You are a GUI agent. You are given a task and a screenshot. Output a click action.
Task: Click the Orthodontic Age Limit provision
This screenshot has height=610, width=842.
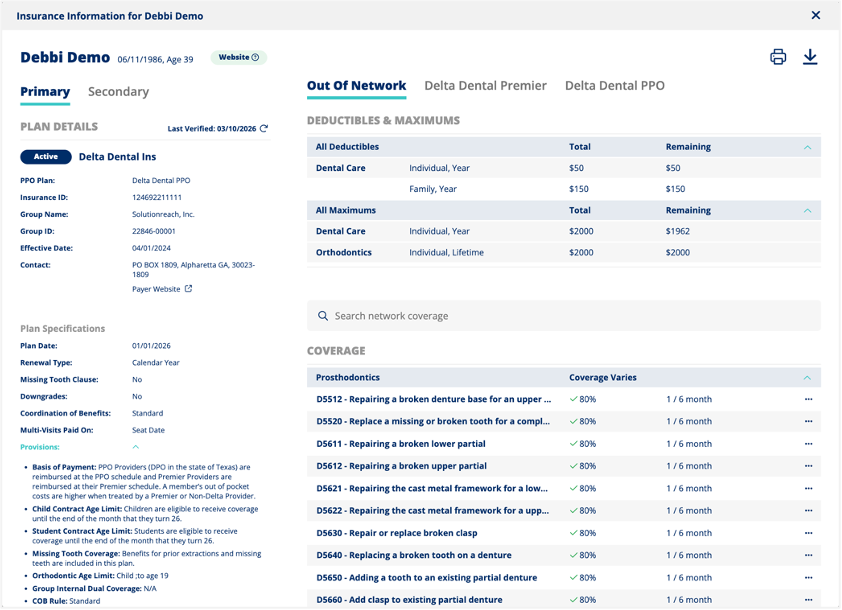tap(100, 576)
